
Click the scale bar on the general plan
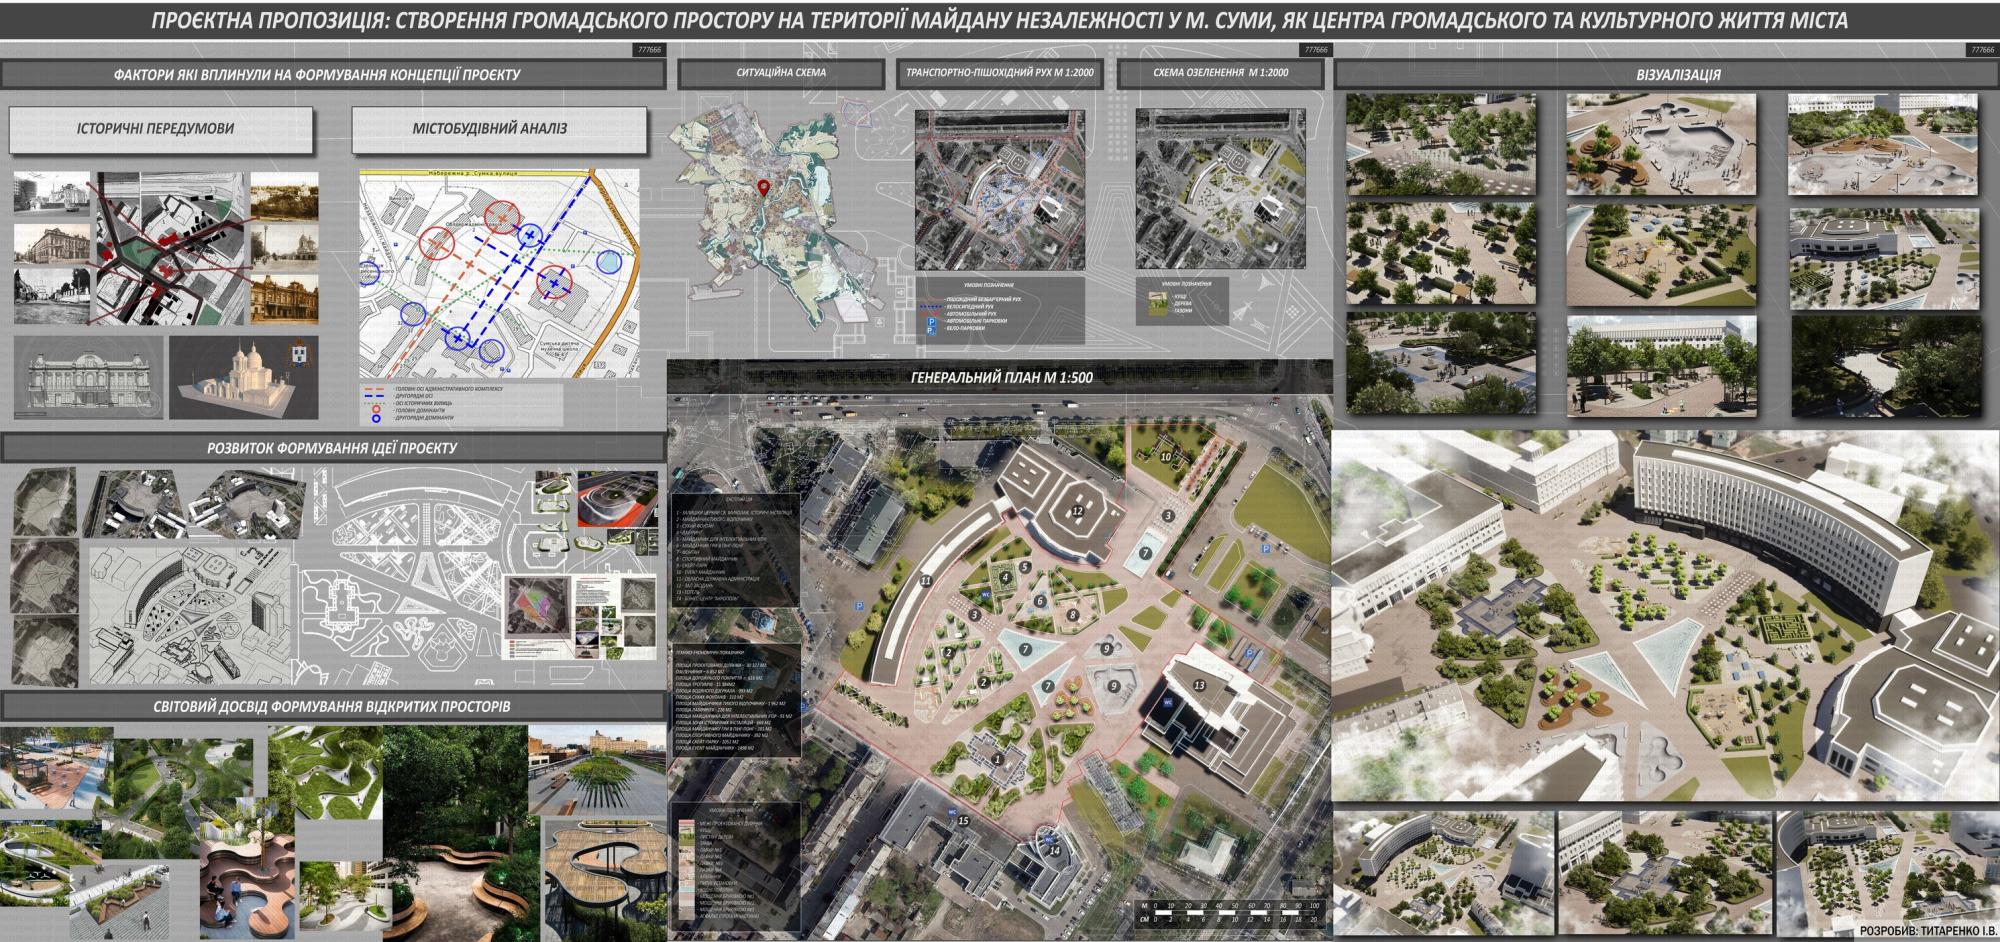click(x=1232, y=912)
